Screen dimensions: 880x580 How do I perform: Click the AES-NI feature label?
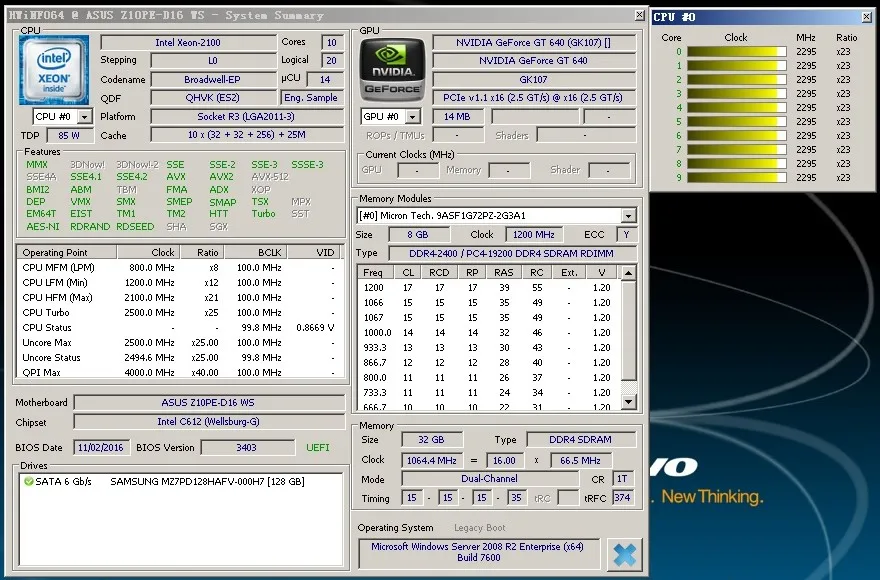(43, 227)
